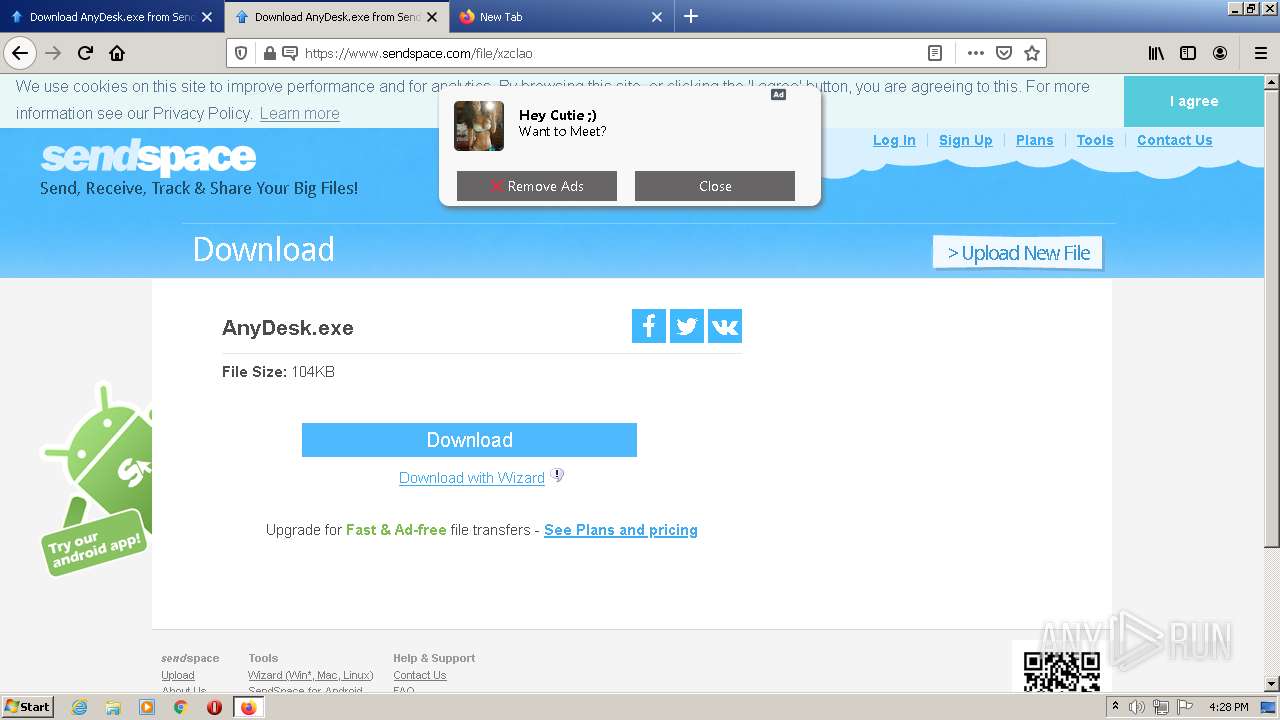Go to the Plans page link
This screenshot has height=720, width=1280.
tap(1035, 140)
